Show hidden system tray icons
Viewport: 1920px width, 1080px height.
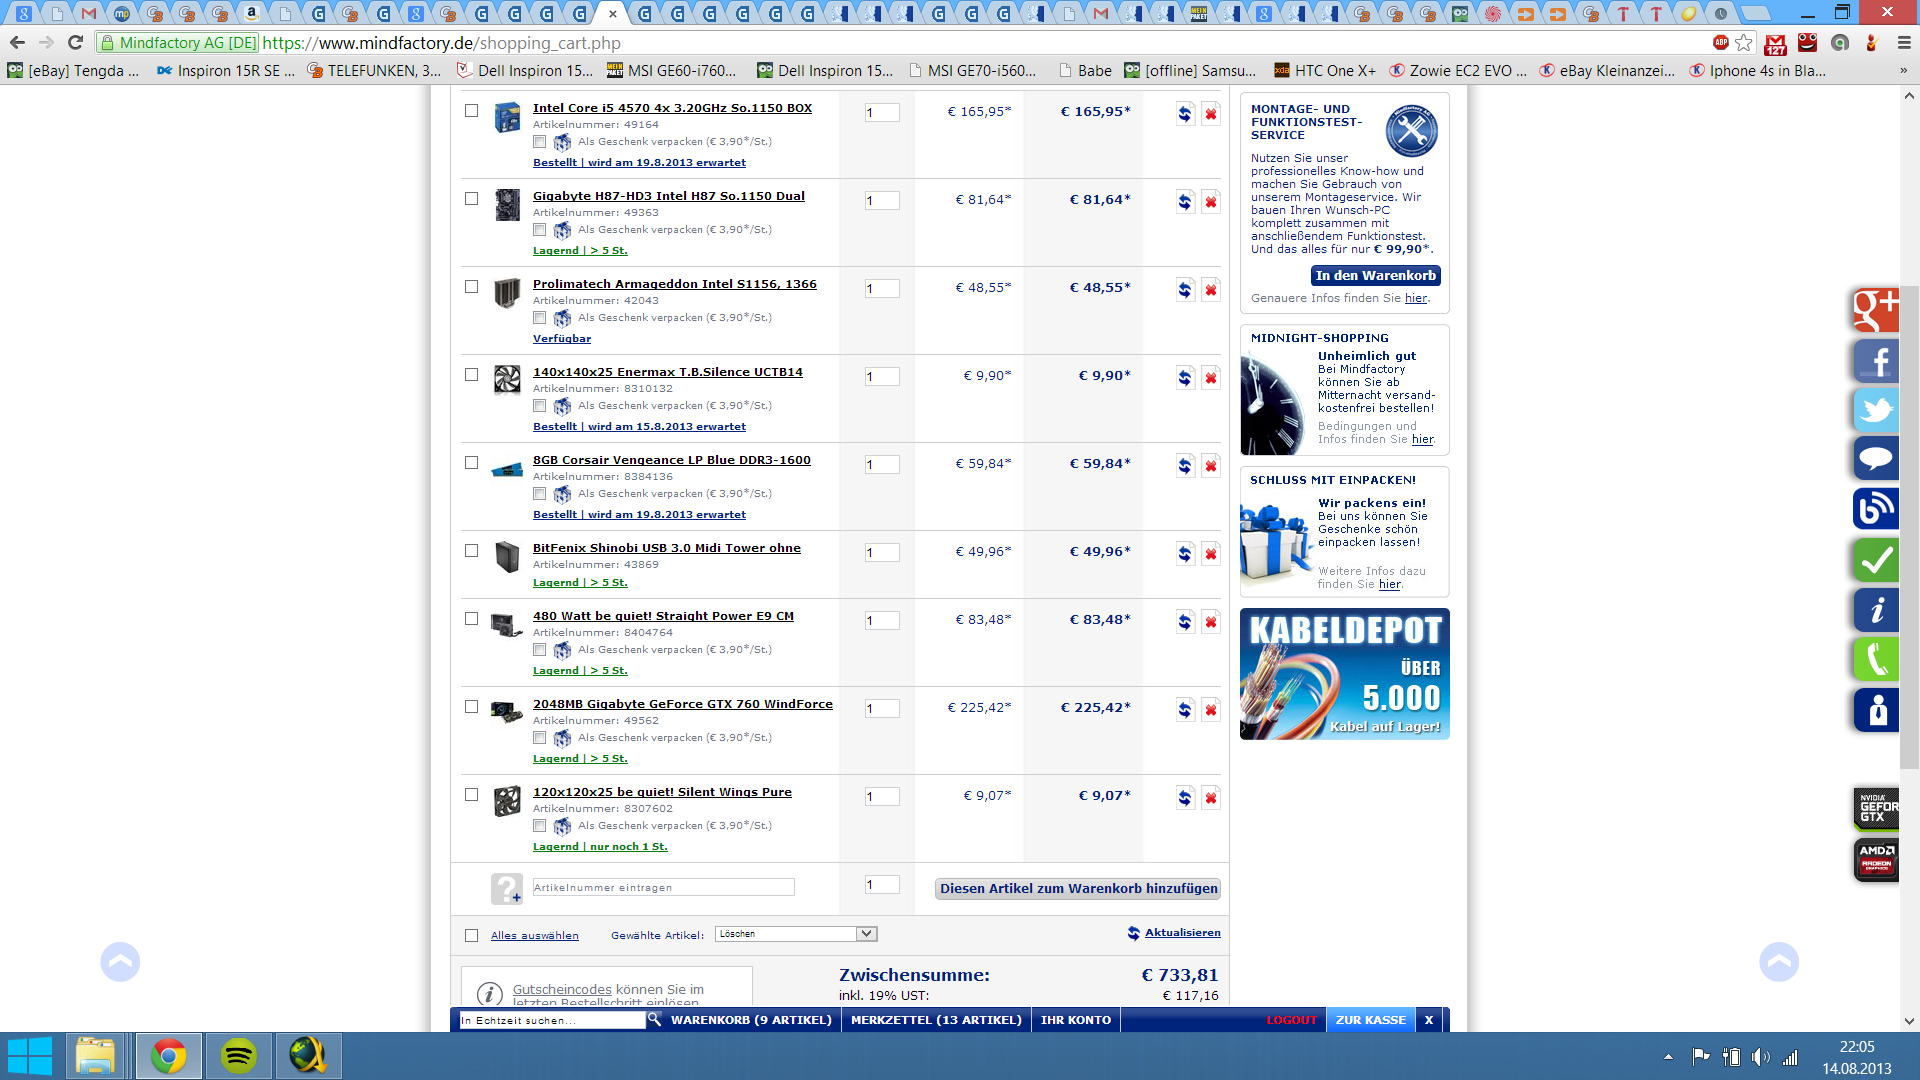(1668, 1057)
